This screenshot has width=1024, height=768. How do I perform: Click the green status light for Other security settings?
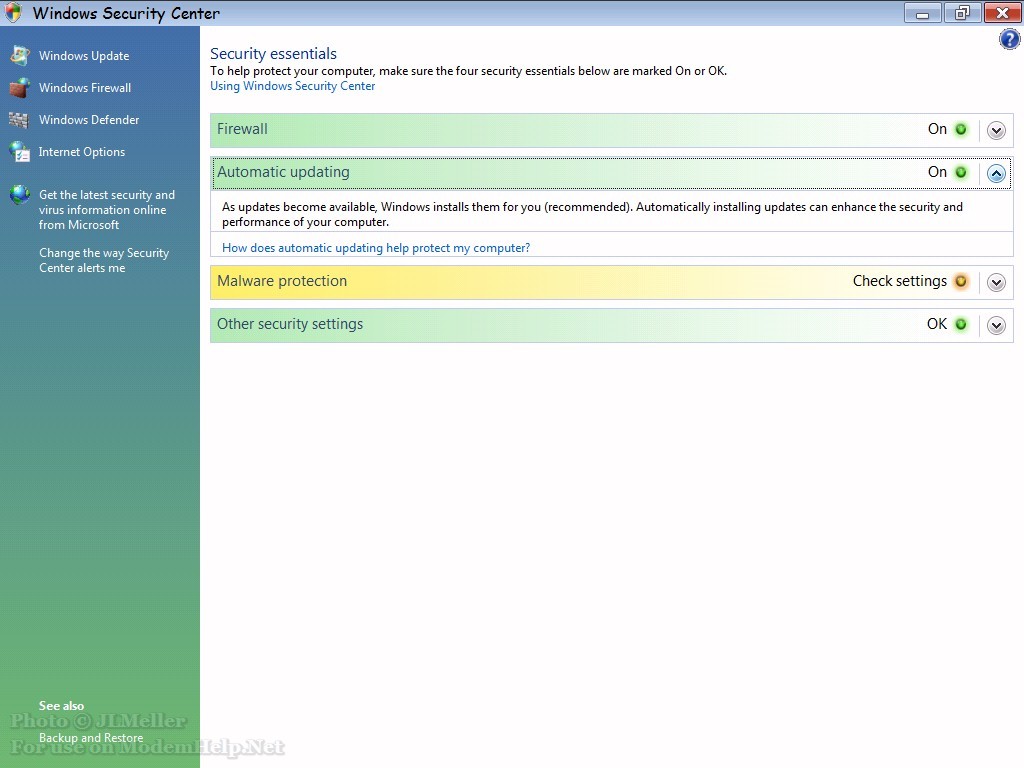(x=961, y=324)
